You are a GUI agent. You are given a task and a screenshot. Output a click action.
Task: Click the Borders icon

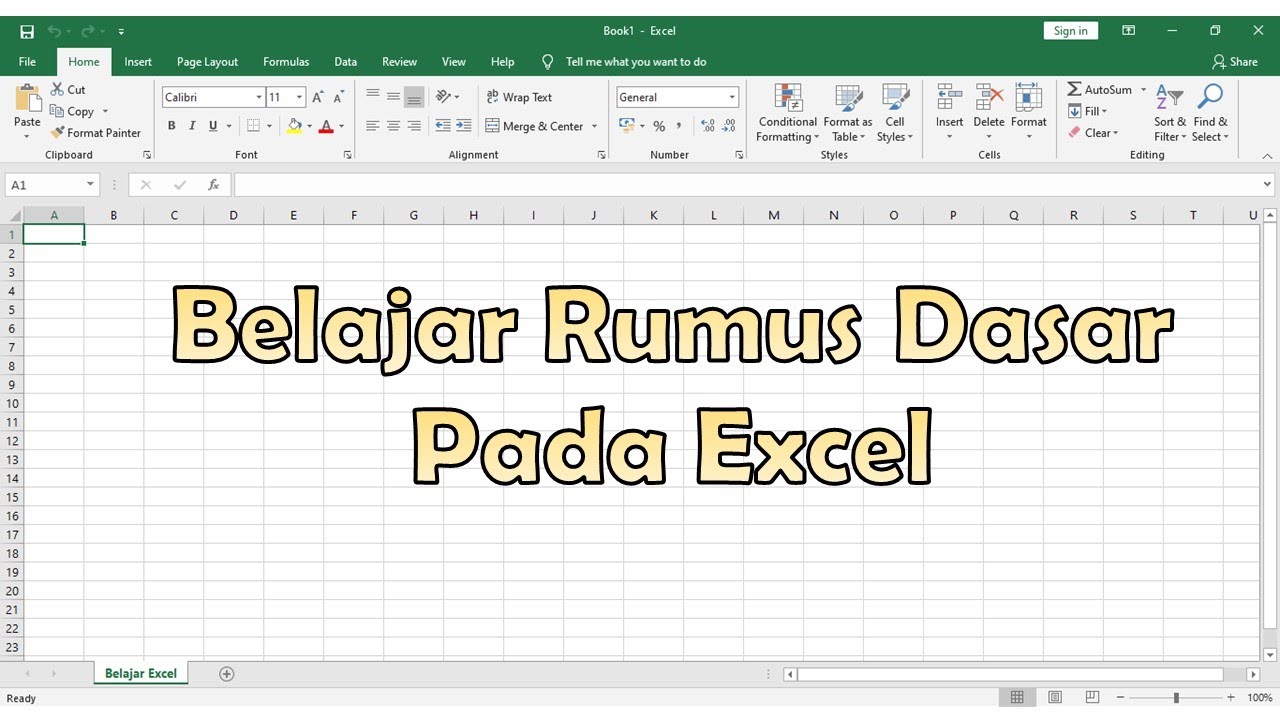pos(253,126)
